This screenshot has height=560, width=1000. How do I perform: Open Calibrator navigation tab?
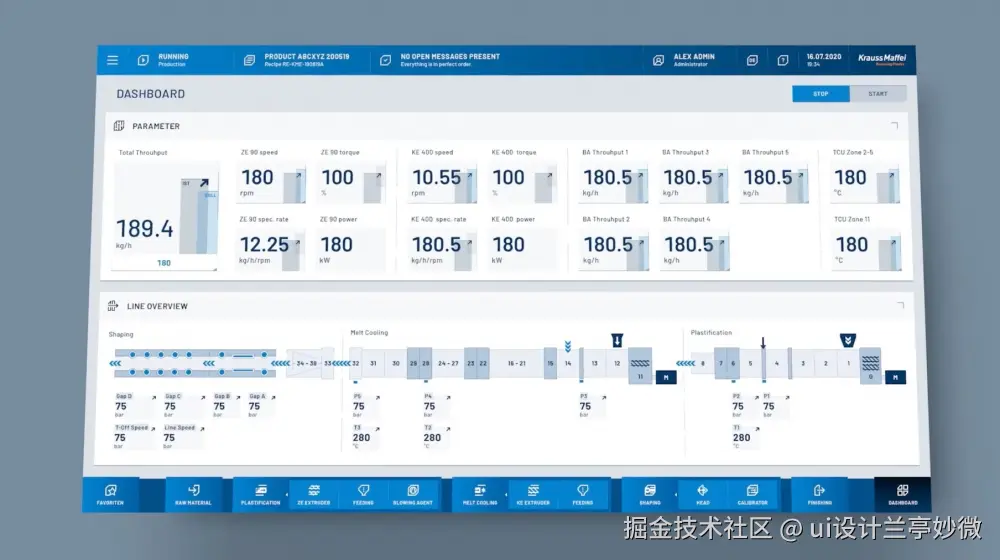[x=753, y=494]
